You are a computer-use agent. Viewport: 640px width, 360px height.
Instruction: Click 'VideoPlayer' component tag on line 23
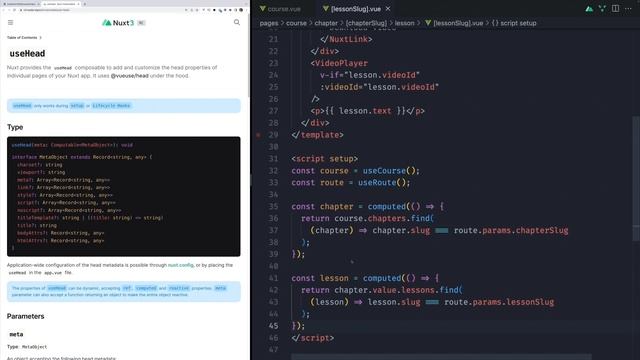point(341,63)
